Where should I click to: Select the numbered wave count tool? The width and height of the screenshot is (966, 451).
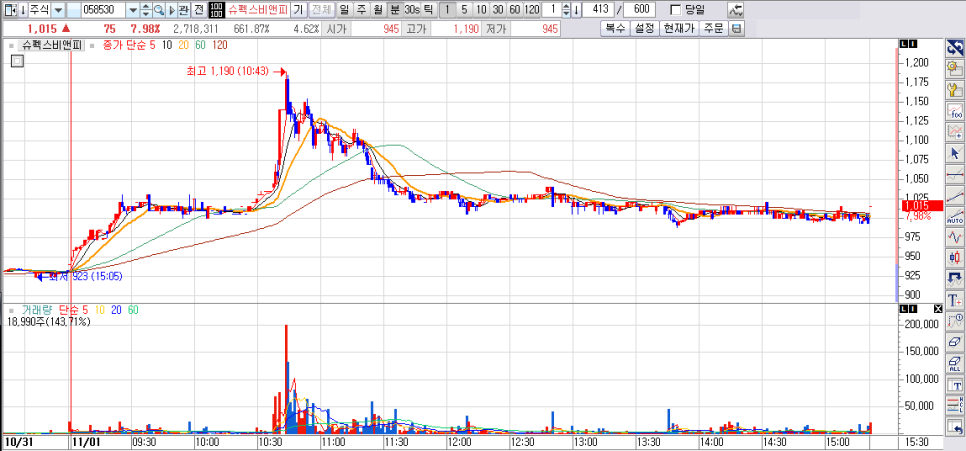pyautogui.click(x=955, y=320)
